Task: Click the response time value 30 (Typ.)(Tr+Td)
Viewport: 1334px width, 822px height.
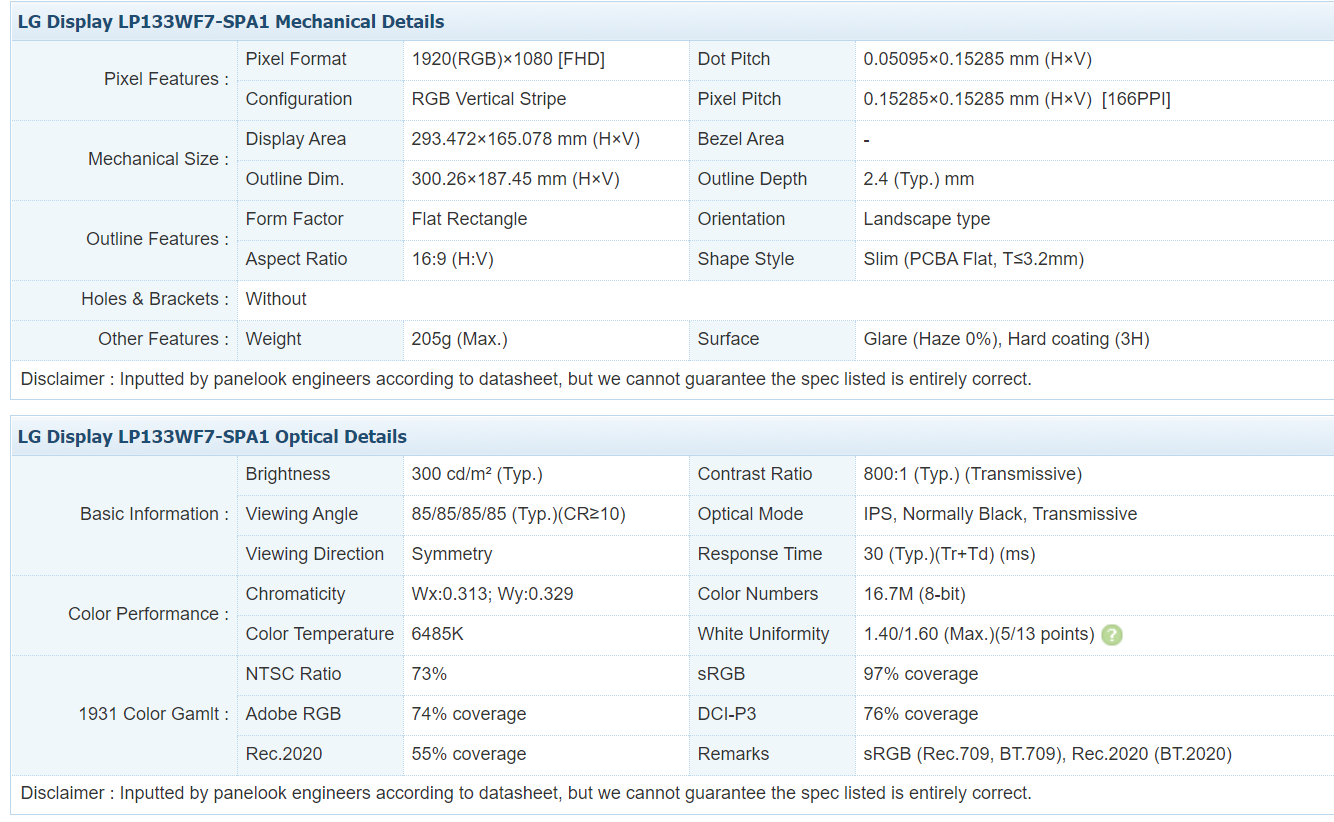Action: [x=949, y=554]
